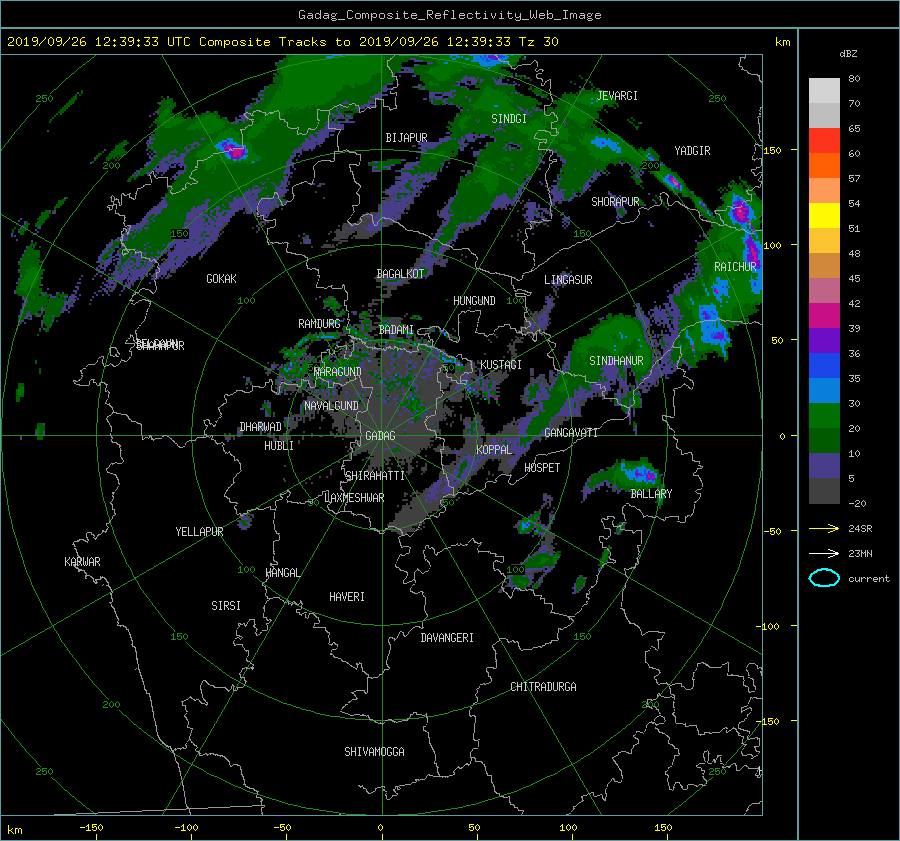
Task: Click the yellow 24SR arrow legend icon
Action: [824, 528]
